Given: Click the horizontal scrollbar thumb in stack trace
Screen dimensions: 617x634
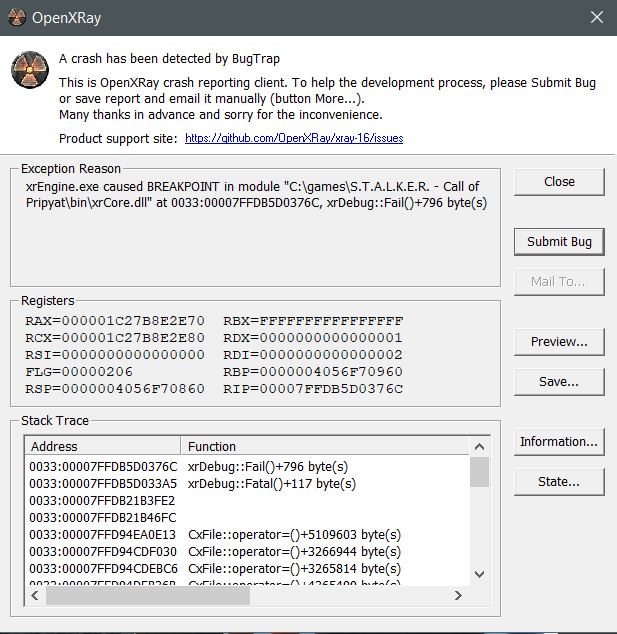Looking at the screenshot, I should point(148,596).
